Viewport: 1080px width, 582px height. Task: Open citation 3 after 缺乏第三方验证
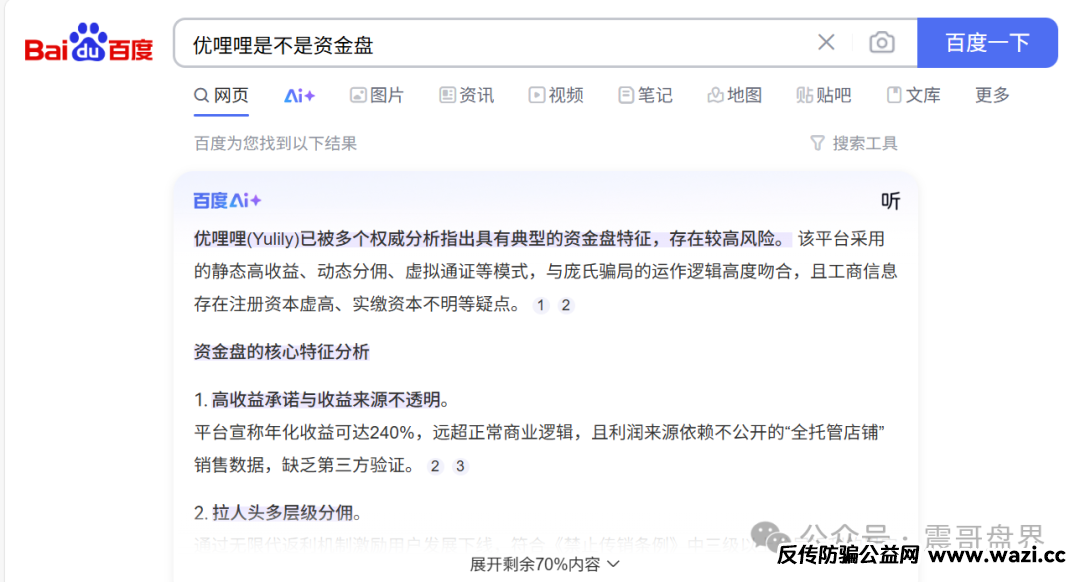pyautogui.click(x=460, y=466)
